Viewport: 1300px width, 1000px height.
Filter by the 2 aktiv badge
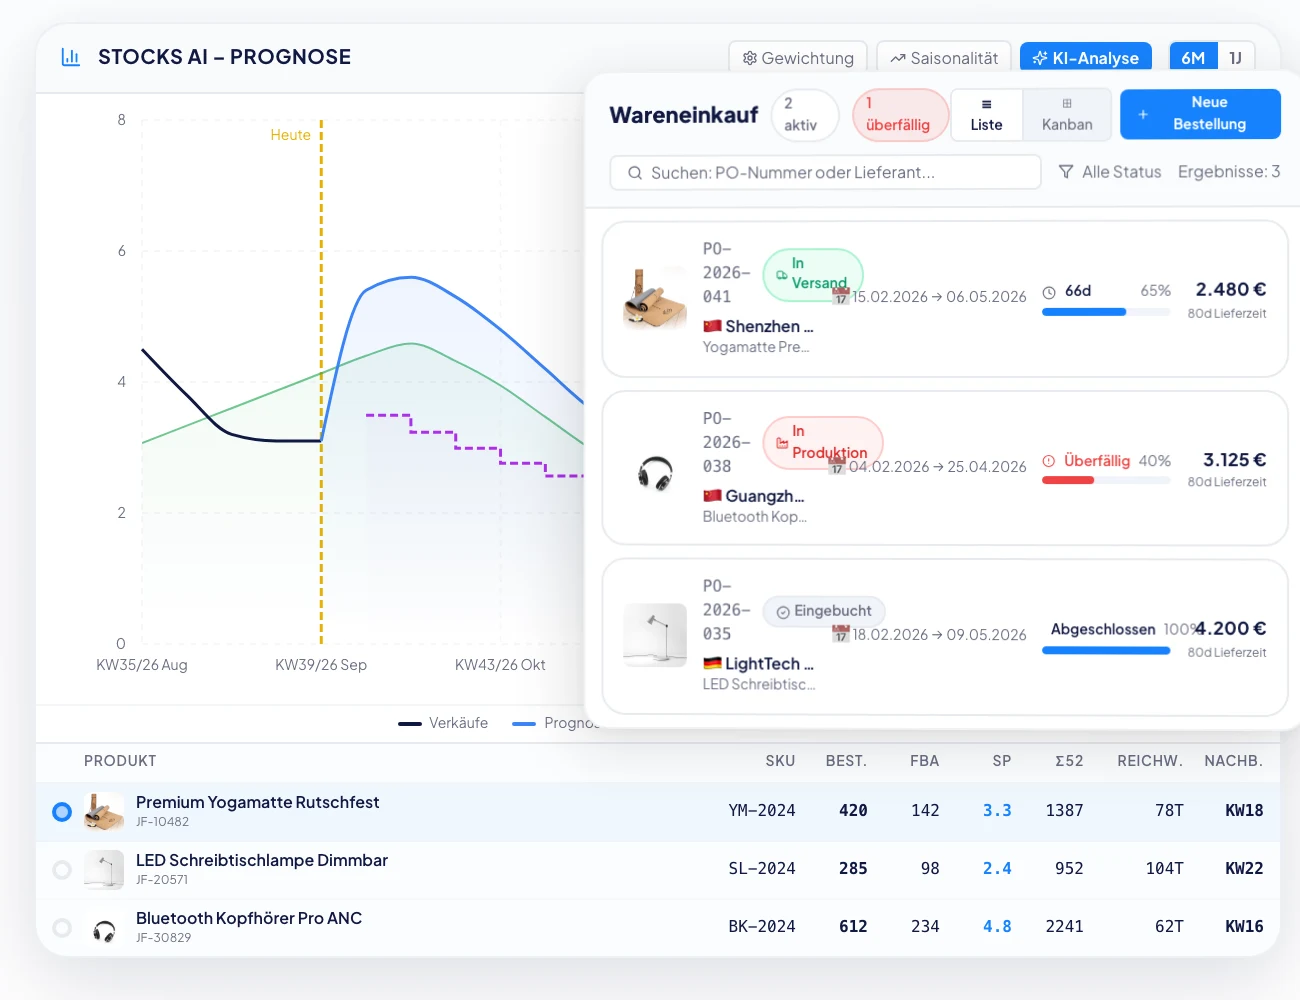pyautogui.click(x=804, y=114)
